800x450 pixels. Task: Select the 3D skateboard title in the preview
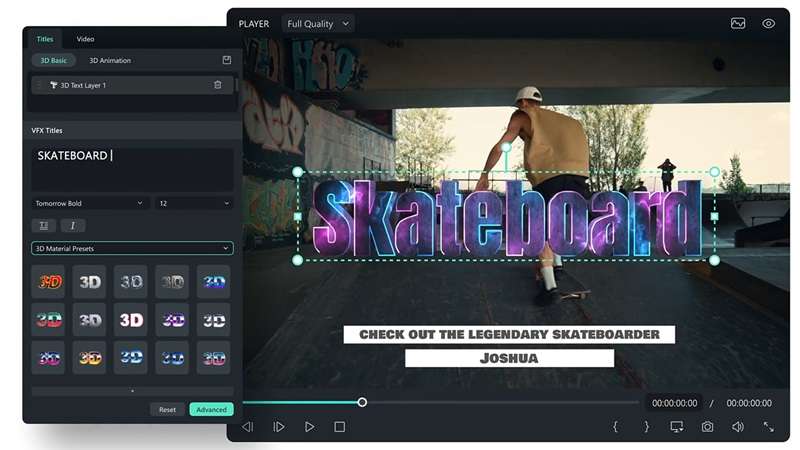506,218
